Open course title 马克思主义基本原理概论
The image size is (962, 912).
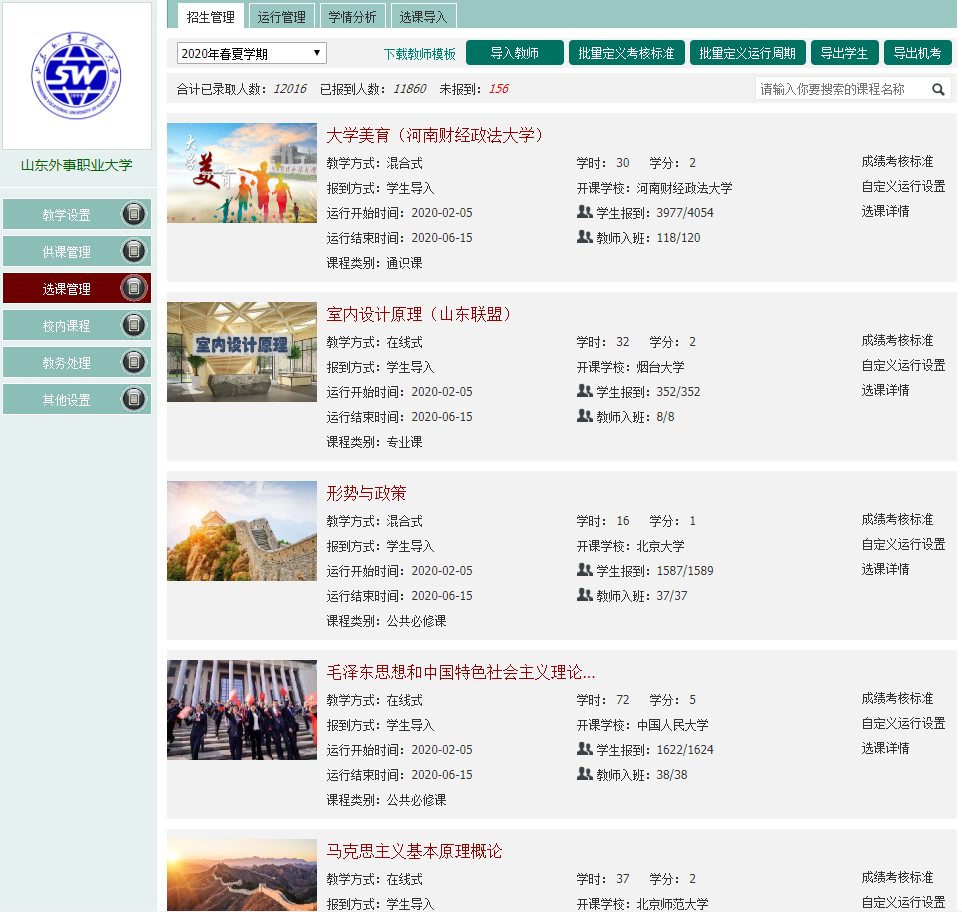(x=414, y=851)
